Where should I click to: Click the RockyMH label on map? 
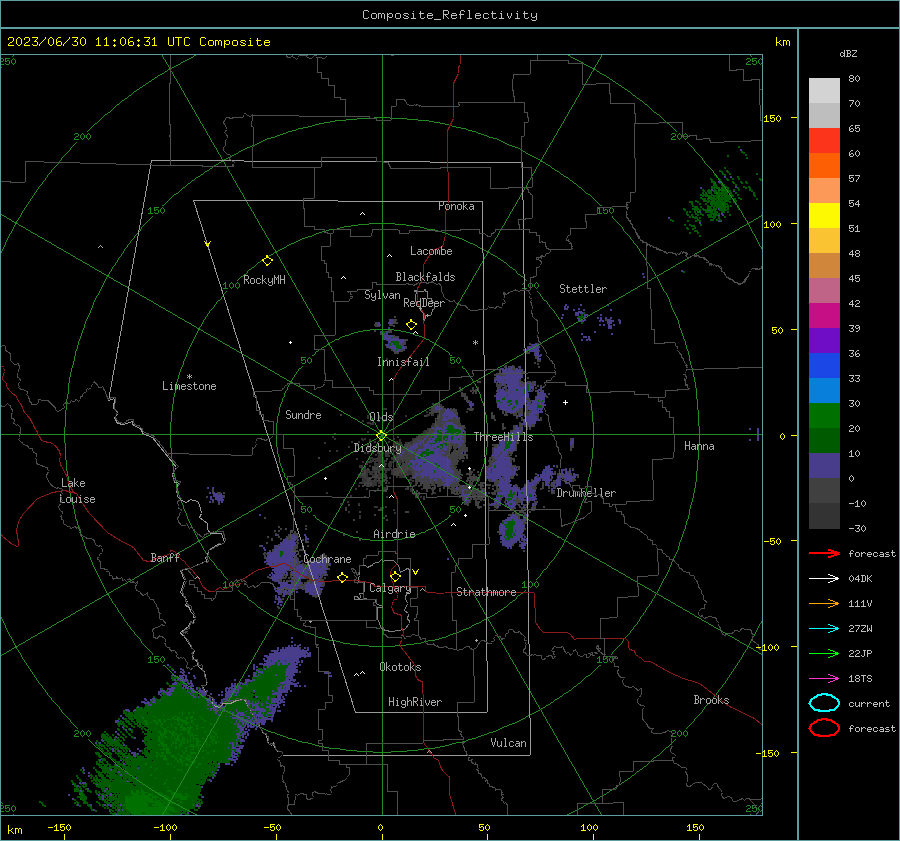click(x=264, y=280)
